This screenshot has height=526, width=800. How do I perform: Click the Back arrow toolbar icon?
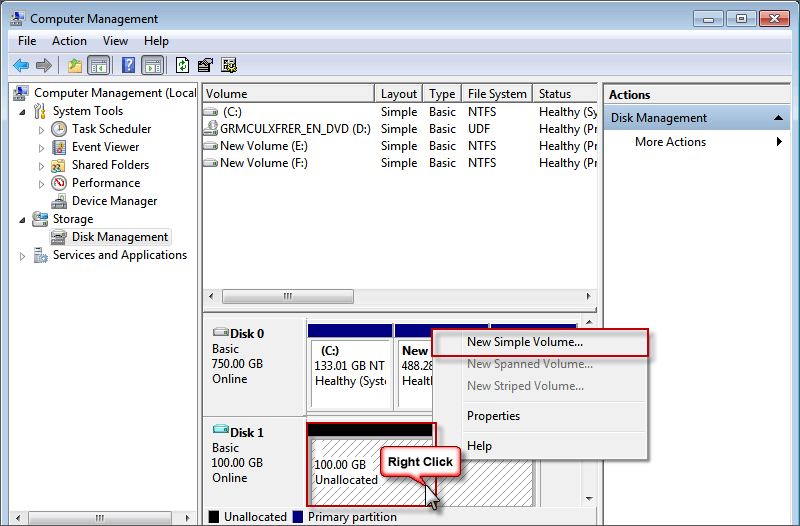[x=21, y=65]
